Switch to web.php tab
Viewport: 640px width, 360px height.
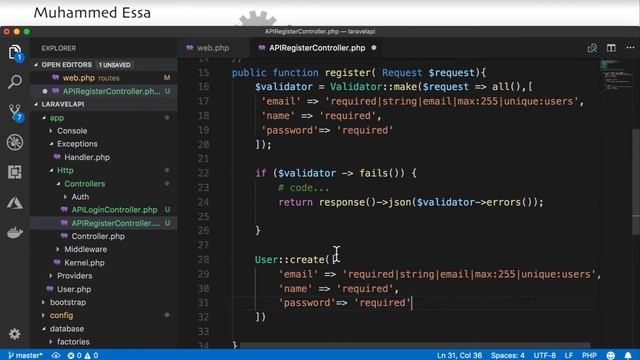[213, 48]
